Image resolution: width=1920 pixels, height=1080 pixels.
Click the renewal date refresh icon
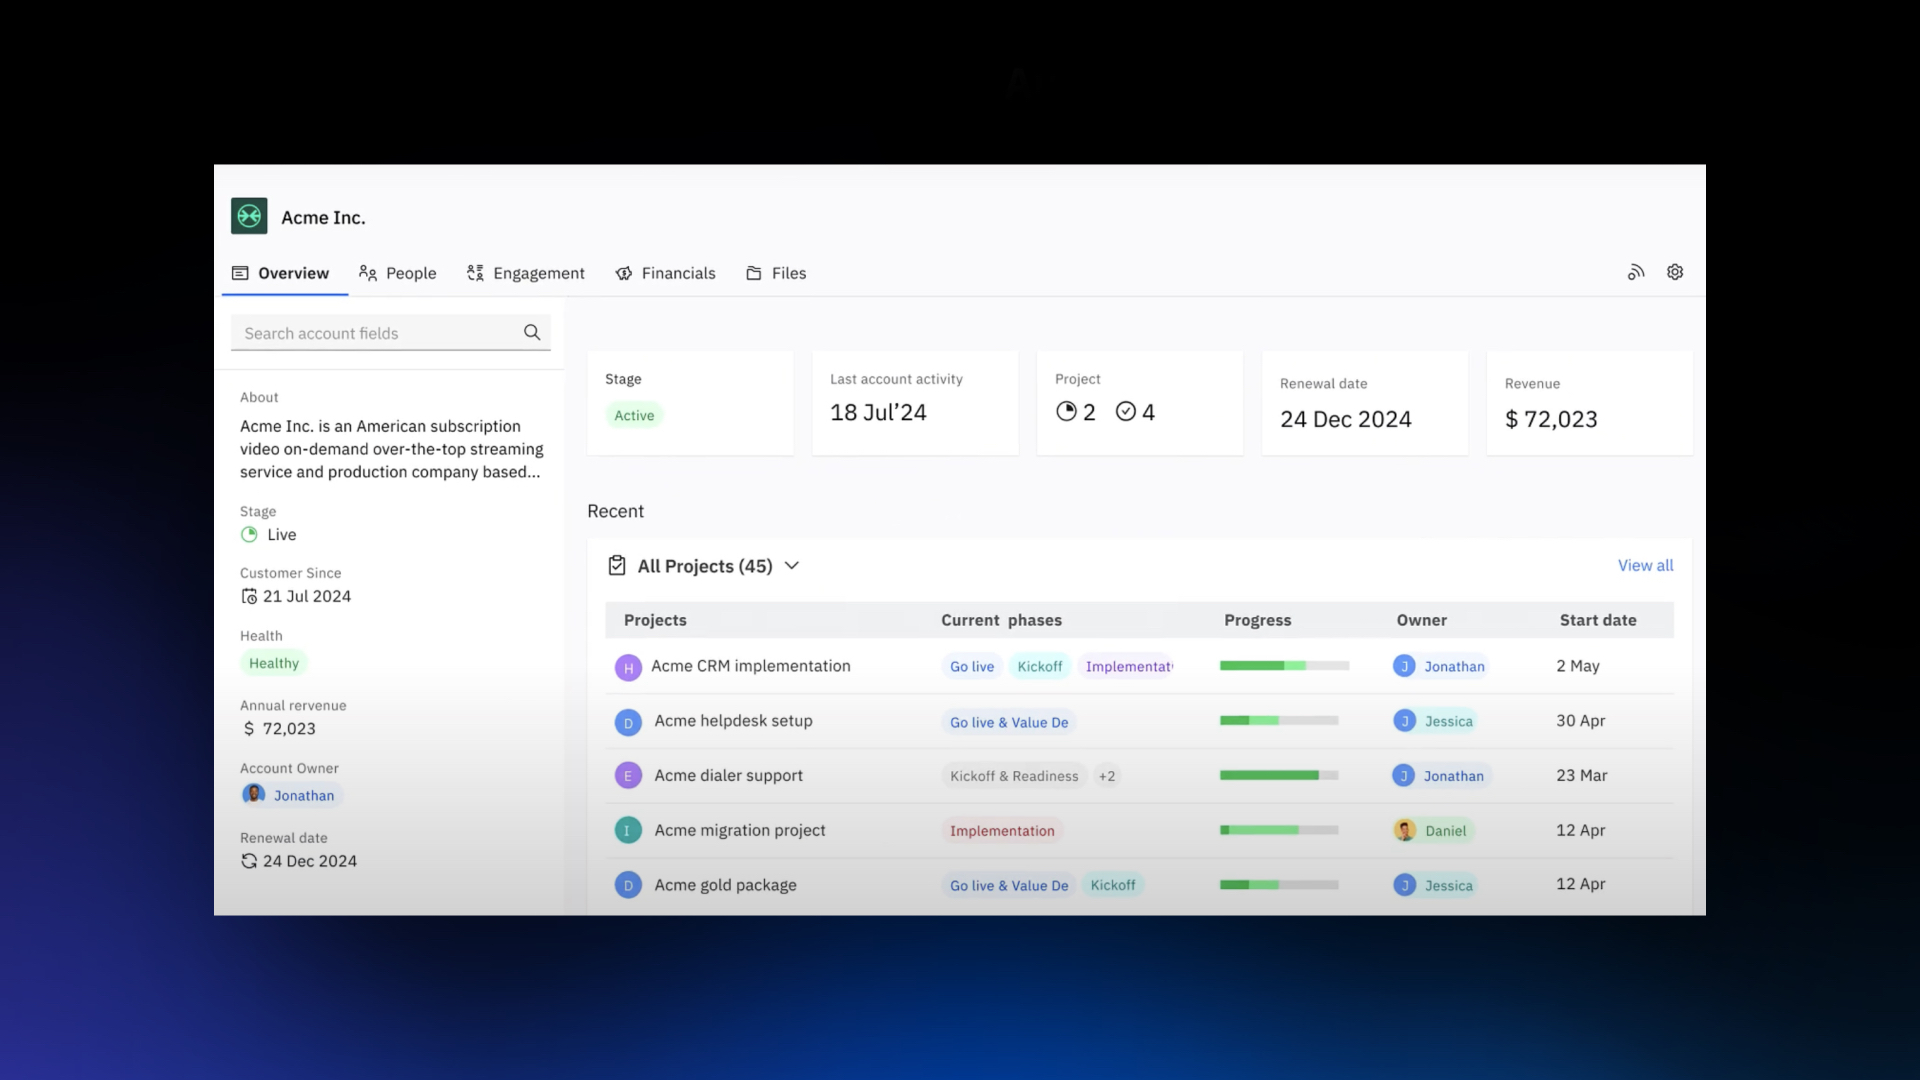[249, 861]
